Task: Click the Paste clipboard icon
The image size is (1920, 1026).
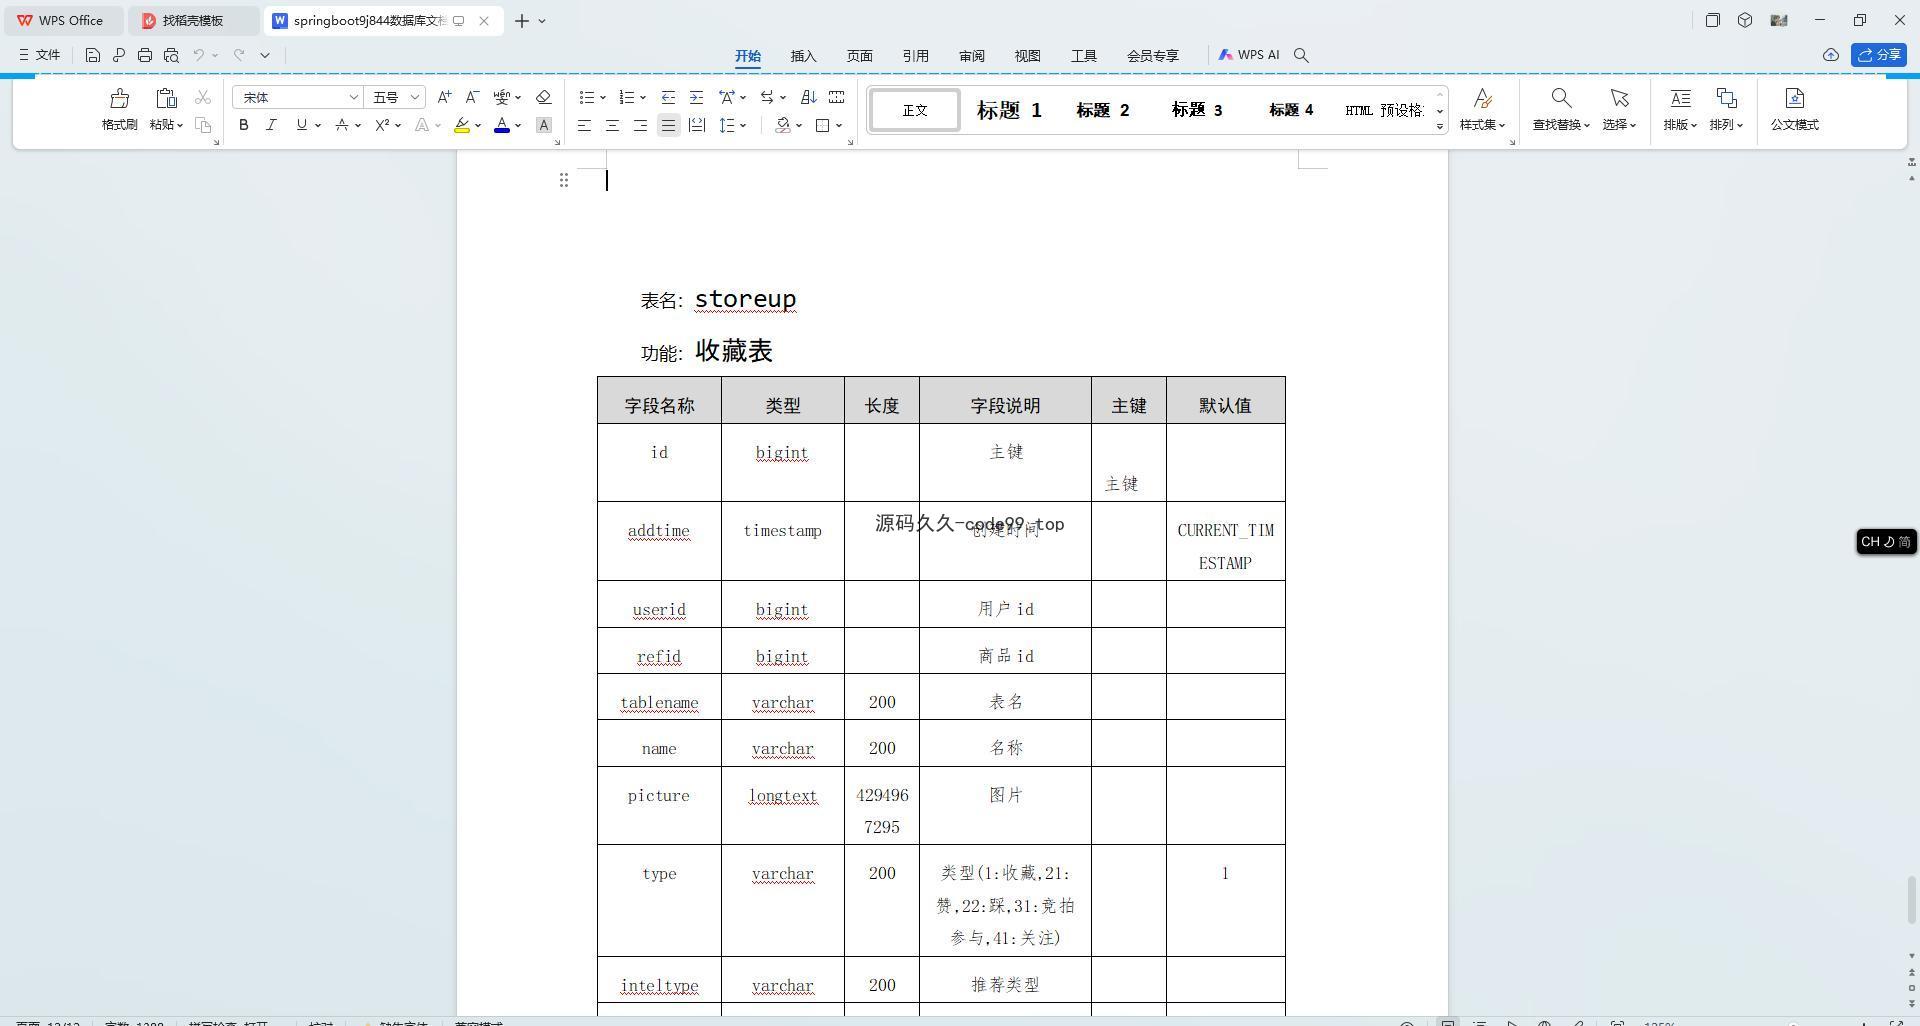Action: tap(166, 98)
